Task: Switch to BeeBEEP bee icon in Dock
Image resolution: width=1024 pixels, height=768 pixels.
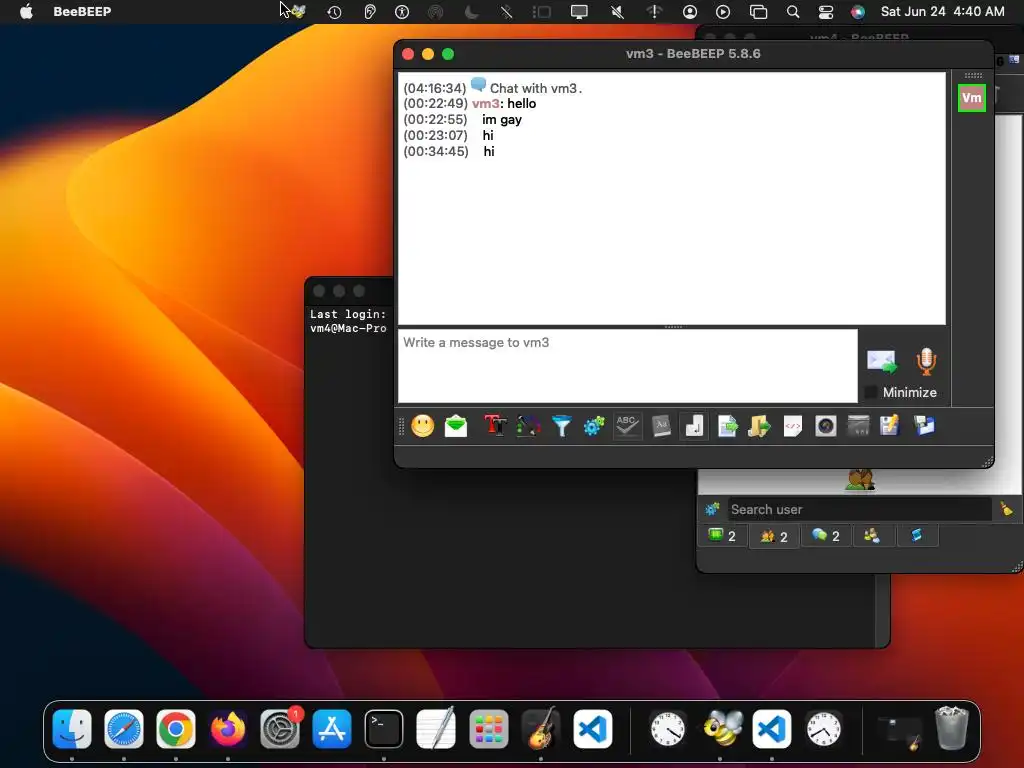Action: click(x=721, y=728)
